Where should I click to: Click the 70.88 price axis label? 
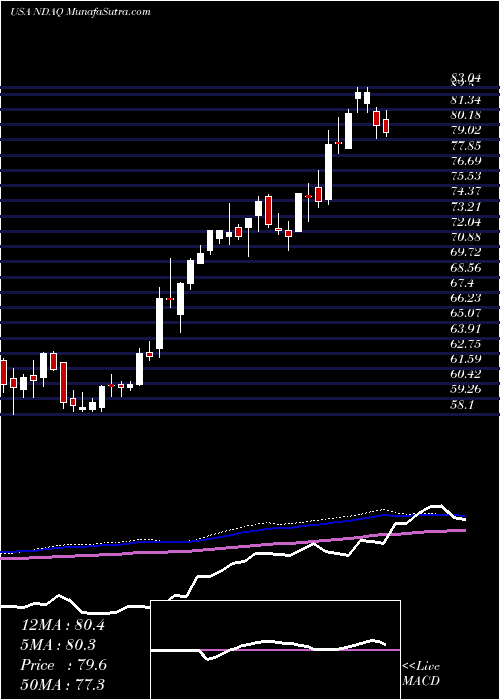pos(465,237)
